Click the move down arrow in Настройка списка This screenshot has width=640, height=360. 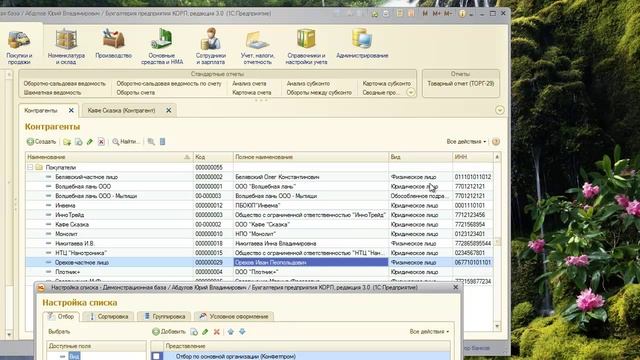(242, 332)
